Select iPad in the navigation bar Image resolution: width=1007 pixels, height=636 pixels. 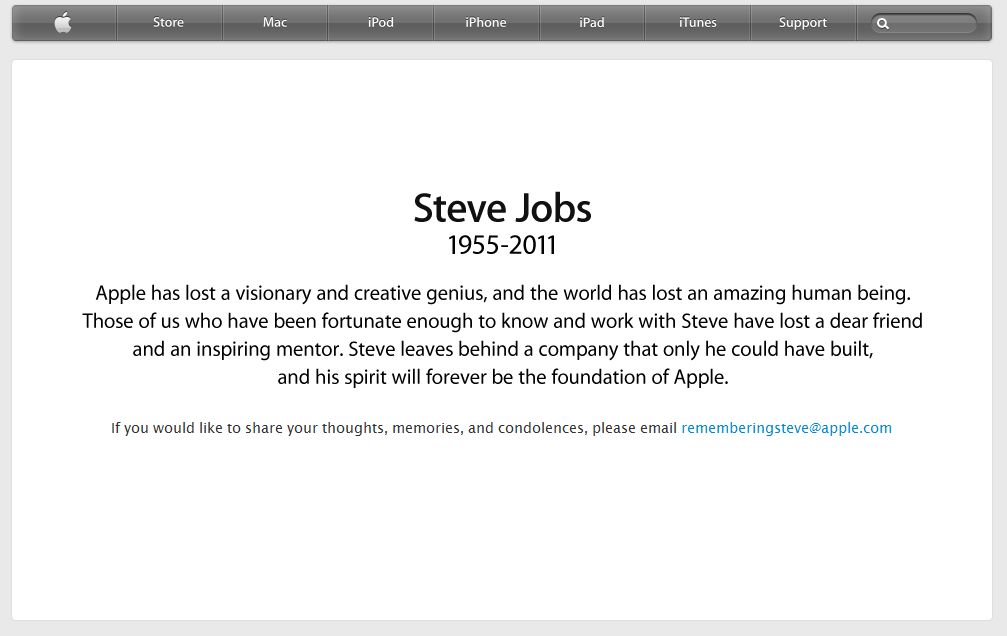pos(592,22)
